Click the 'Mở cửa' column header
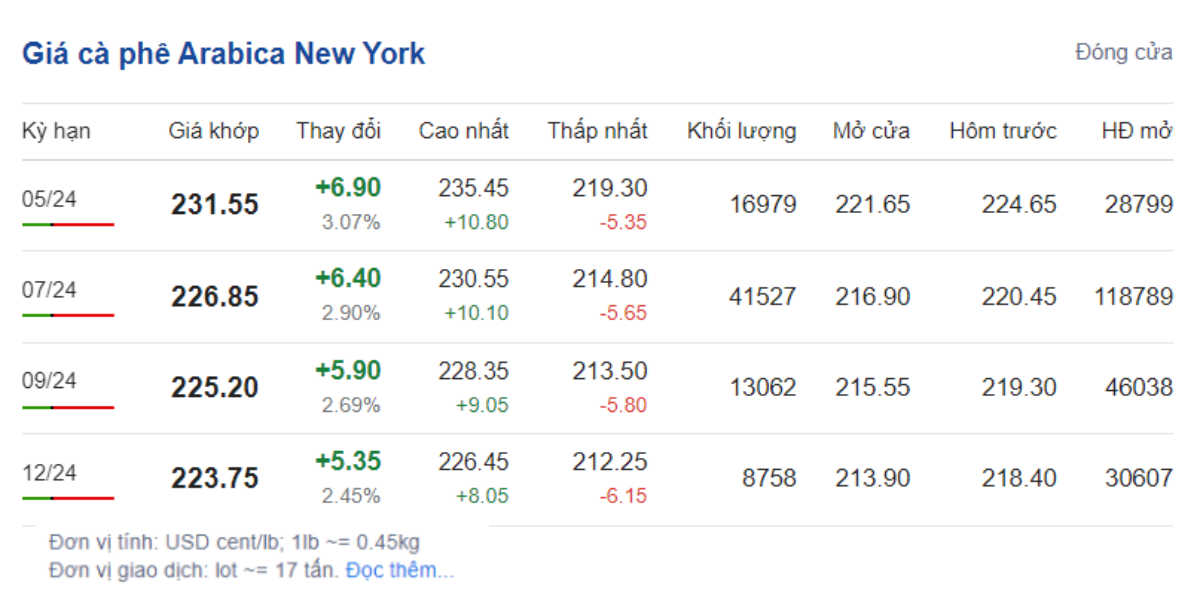Screen dimensions: 1200x600 [x=871, y=131]
